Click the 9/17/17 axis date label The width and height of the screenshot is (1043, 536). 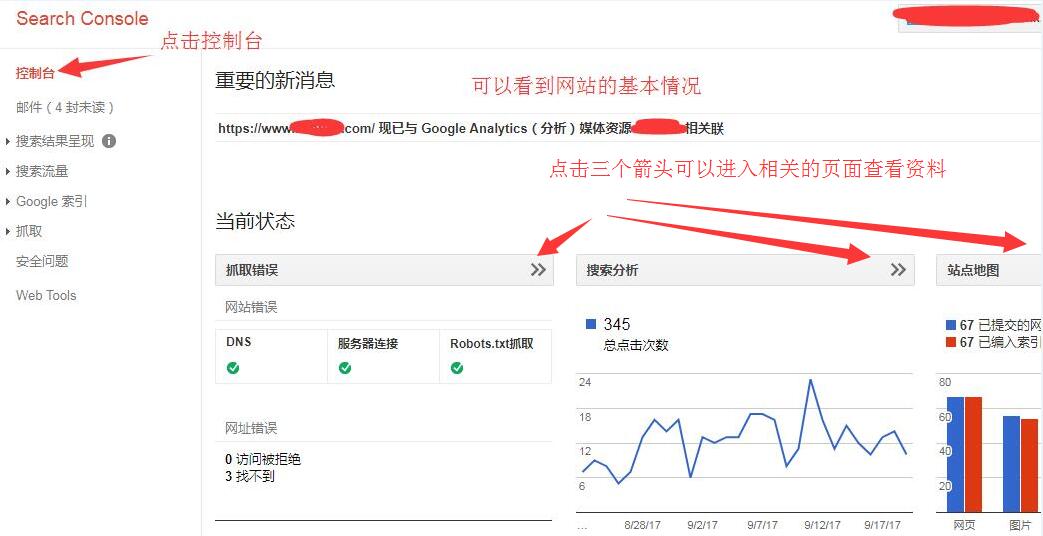(x=883, y=525)
